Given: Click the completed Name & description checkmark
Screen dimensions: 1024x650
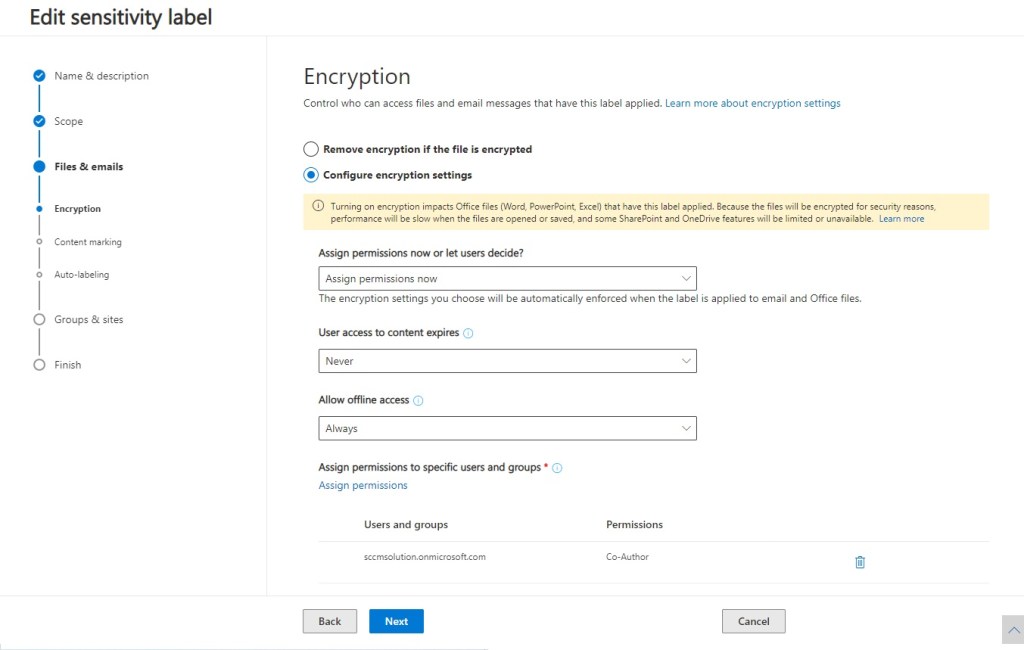Looking at the screenshot, I should click(x=39, y=76).
